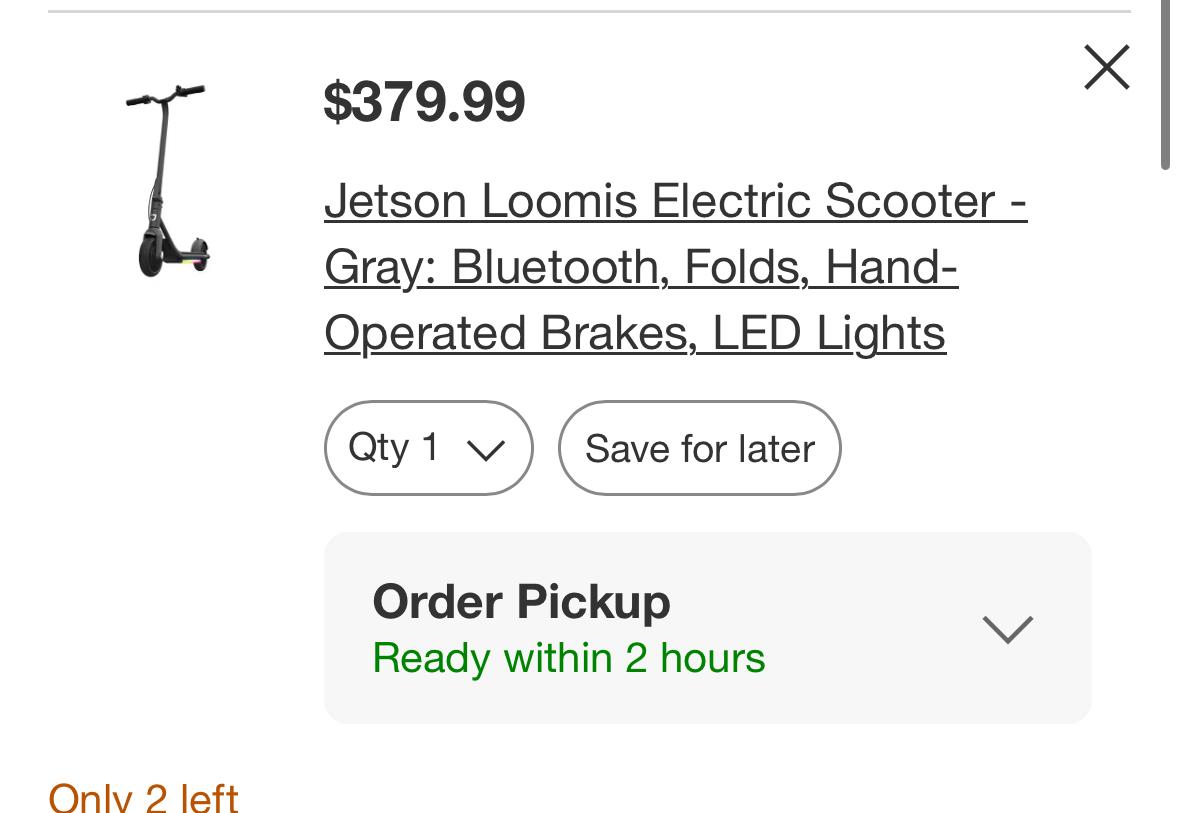Click the $379.99 price label
Image resolution: width=1179 pixels, height=813 pixels.
(424, 102)
